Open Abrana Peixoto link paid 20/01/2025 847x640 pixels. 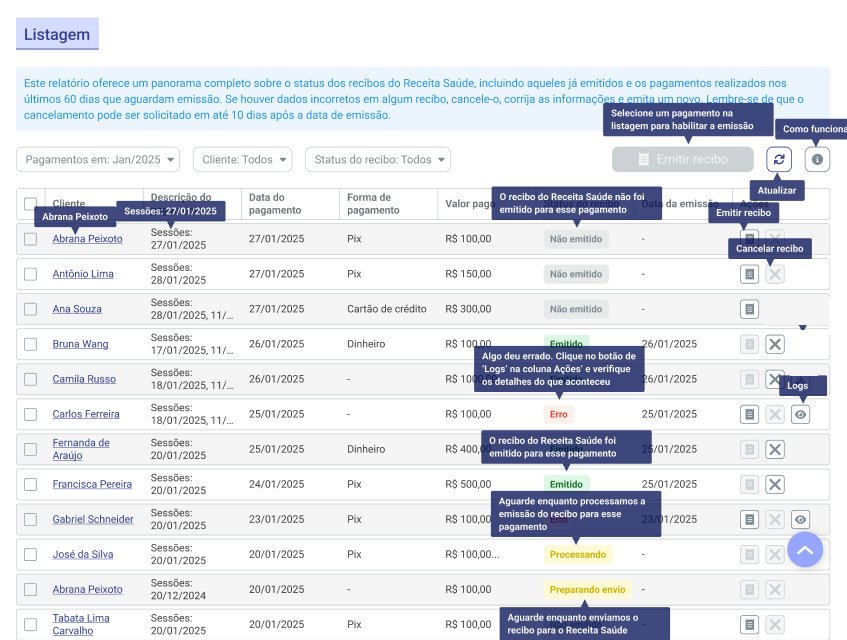tap(88, 590)
